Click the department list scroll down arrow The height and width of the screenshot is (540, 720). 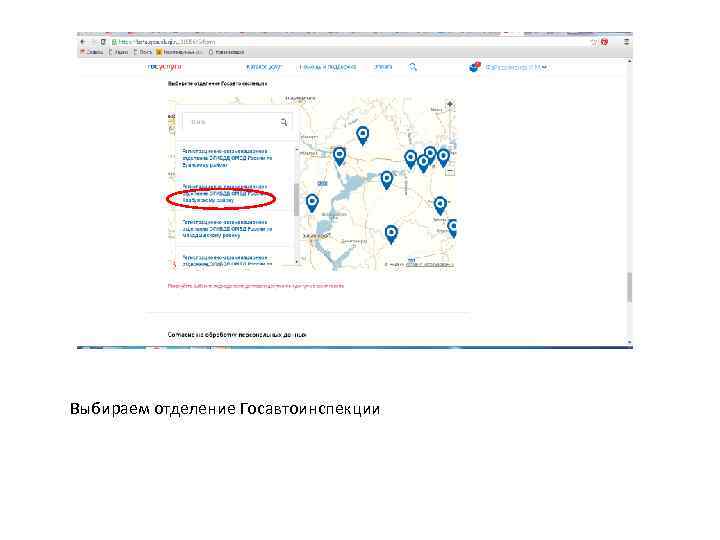pos(297,262)
